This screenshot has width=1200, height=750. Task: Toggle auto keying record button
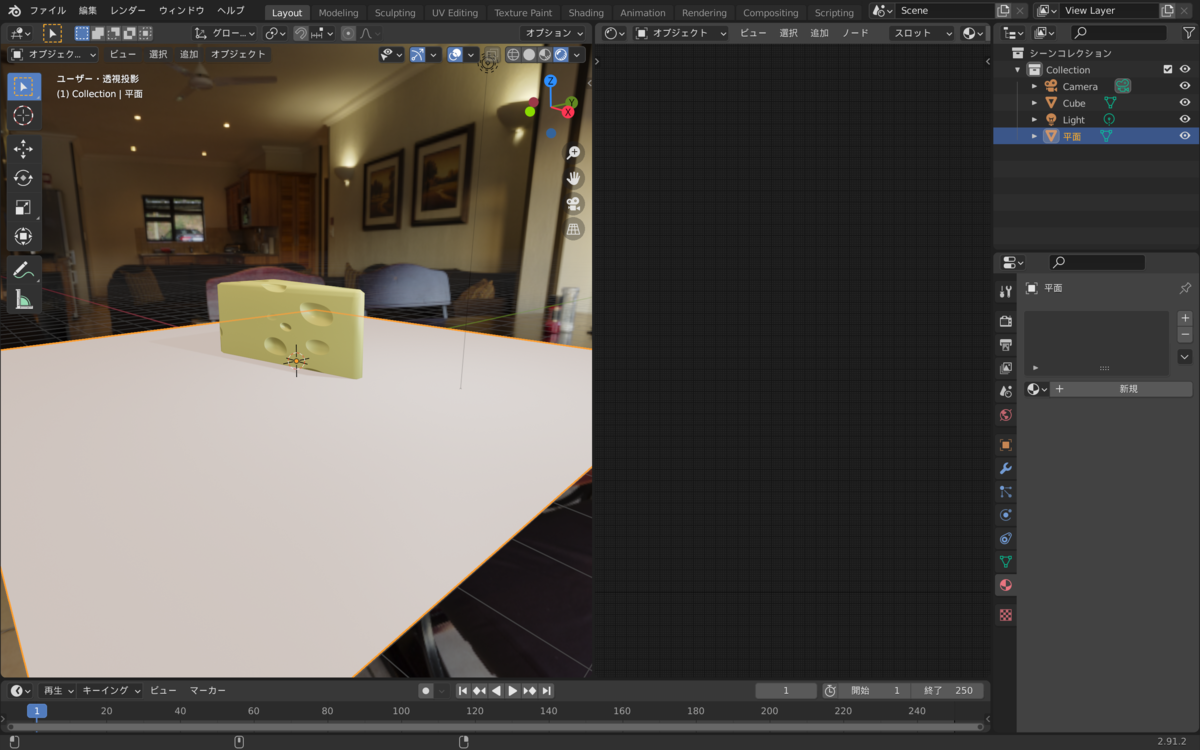pyautogui.click(x=426, y=691)
